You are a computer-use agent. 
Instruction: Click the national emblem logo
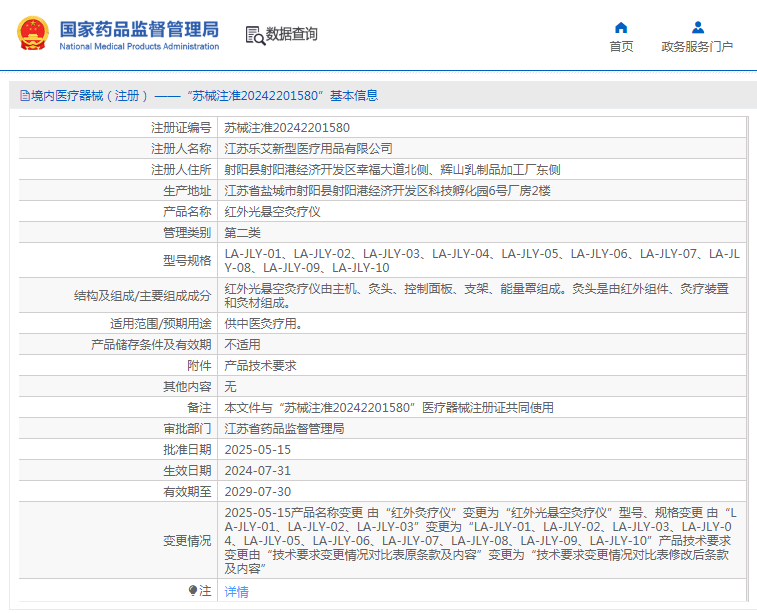coord(33,33)
